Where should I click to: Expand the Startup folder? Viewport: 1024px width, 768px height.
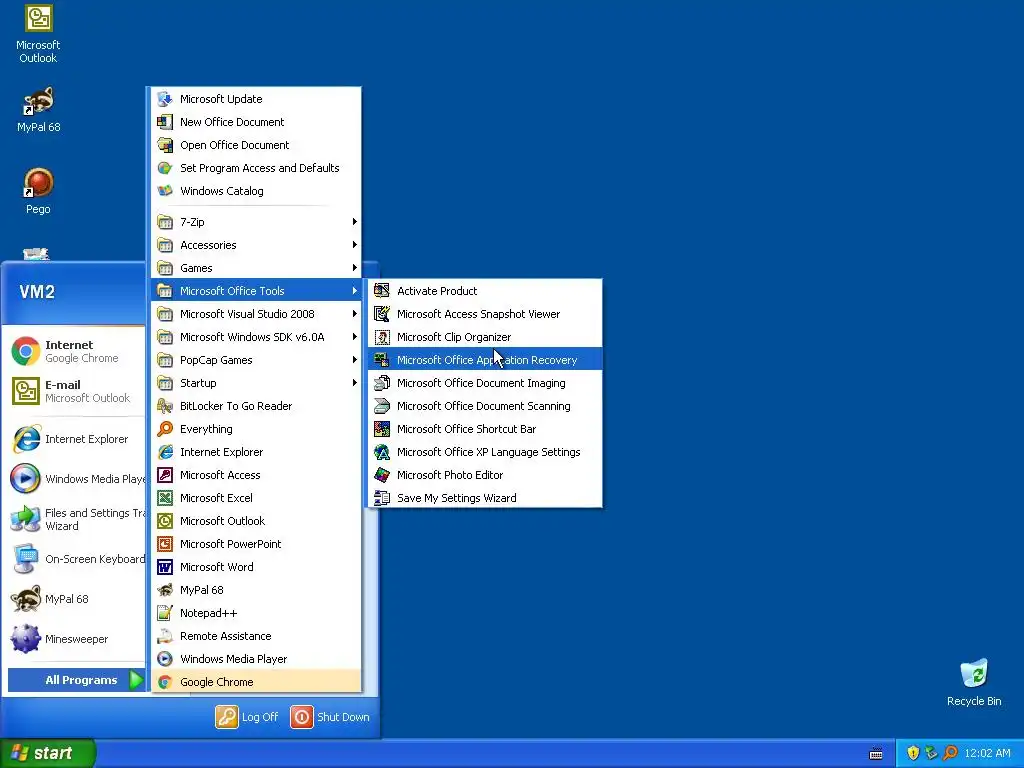(256, 383)
